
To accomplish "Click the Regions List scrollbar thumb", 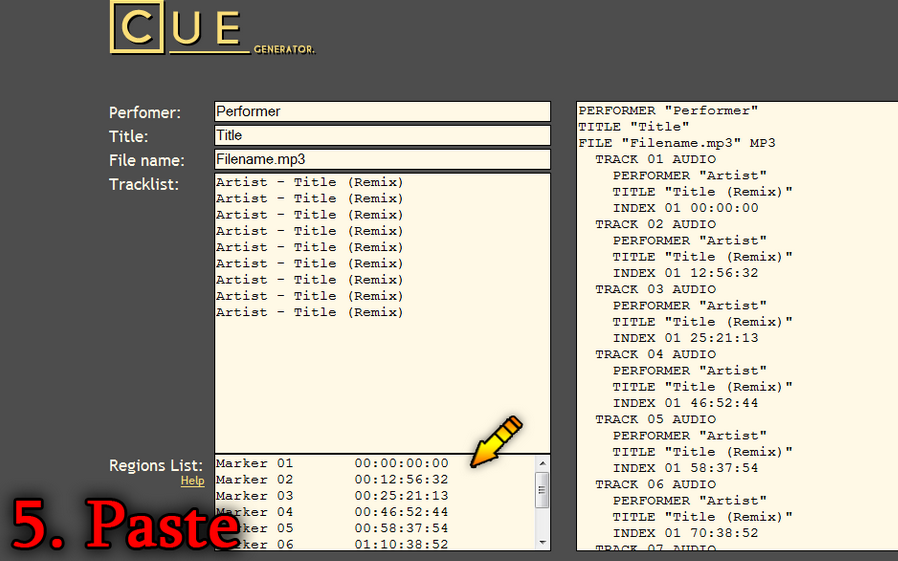I will [x=543, y=490].
